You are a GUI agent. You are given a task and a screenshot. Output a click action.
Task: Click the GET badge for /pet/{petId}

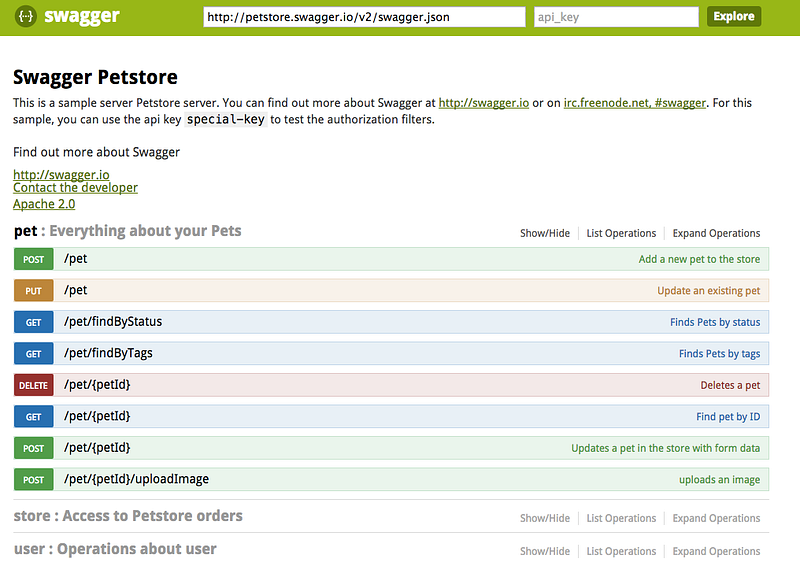pos(34,417)
